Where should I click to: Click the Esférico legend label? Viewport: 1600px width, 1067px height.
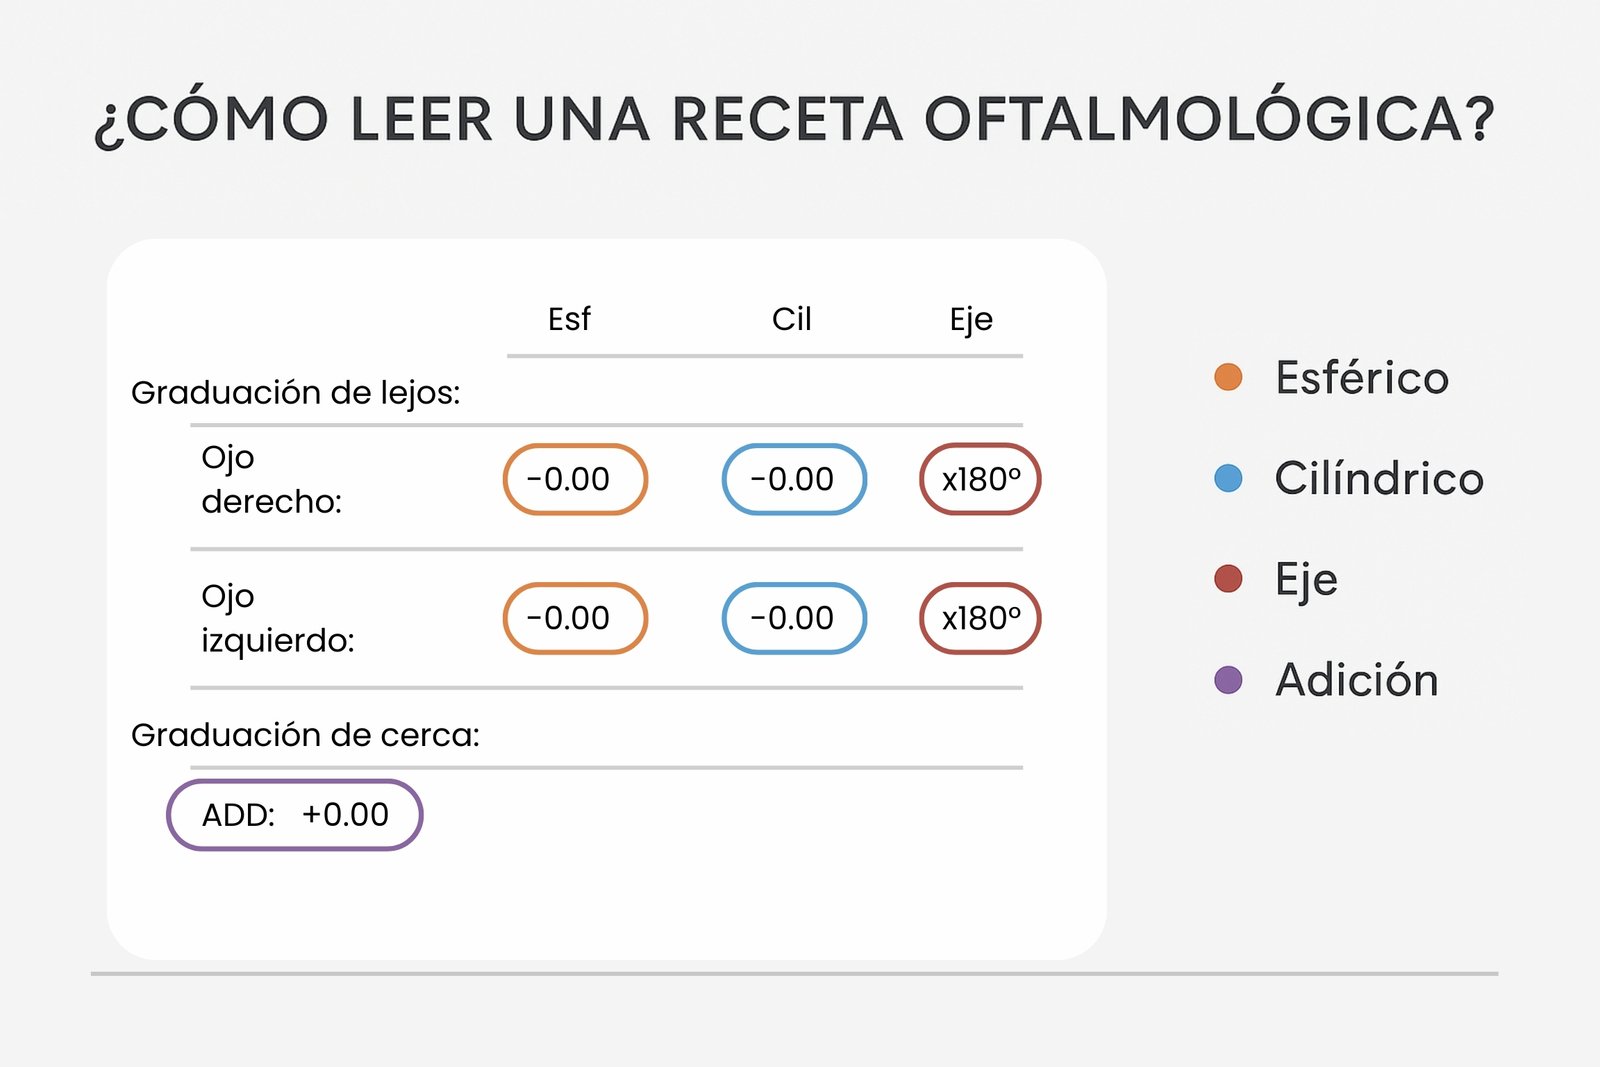[1362, 378]
